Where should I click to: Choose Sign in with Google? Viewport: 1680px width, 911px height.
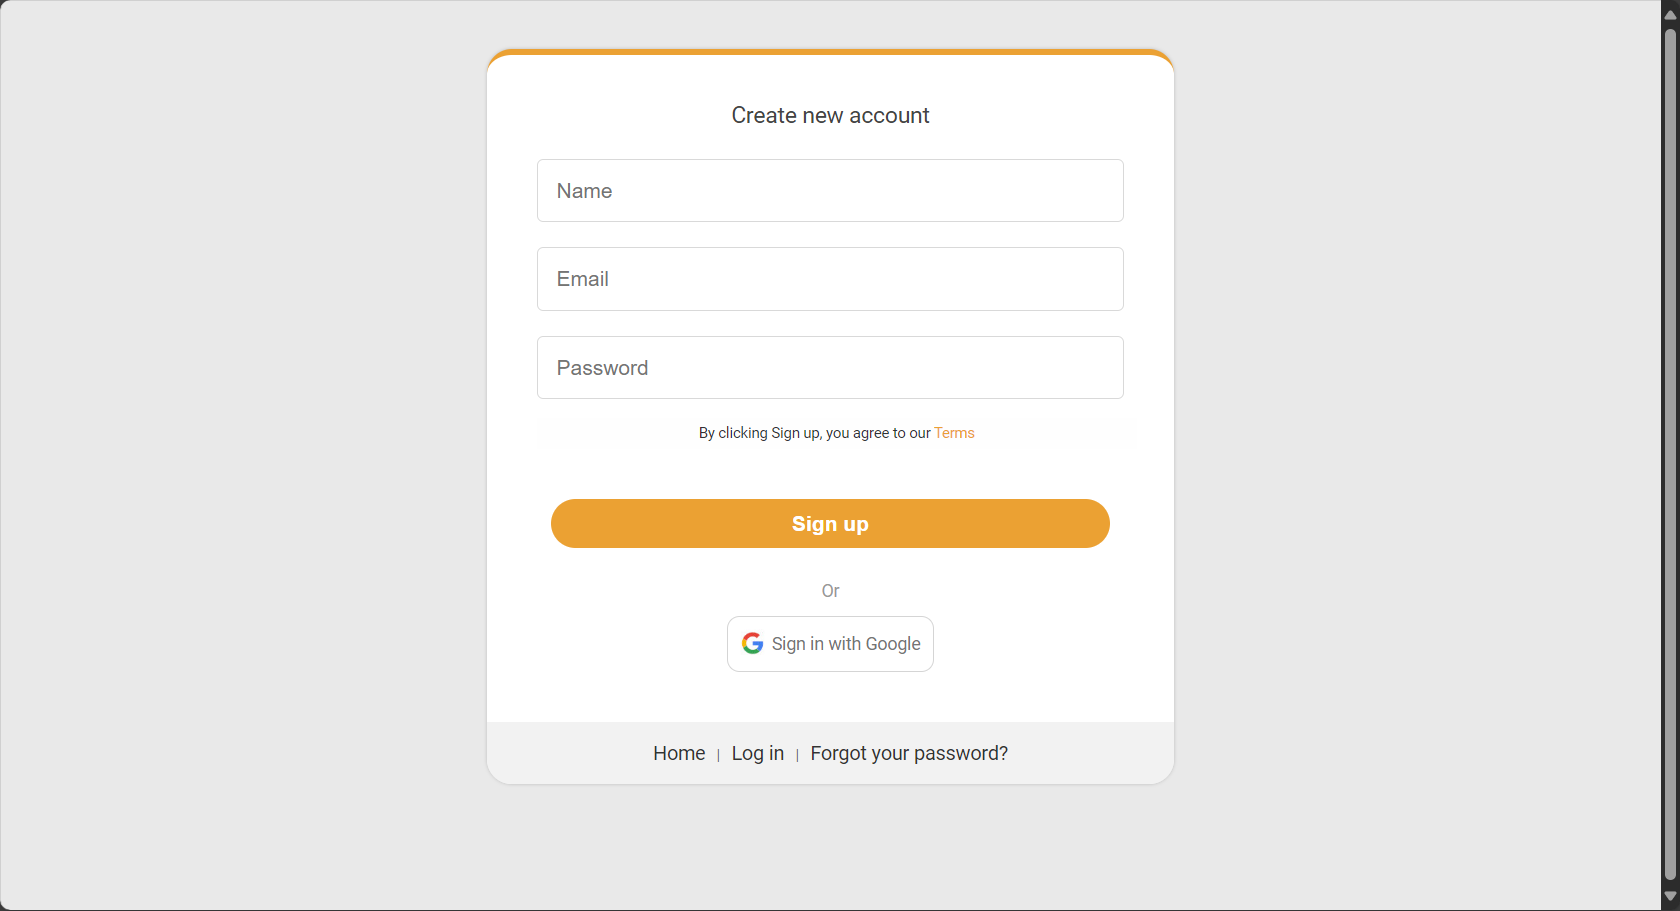click(830, 644)
